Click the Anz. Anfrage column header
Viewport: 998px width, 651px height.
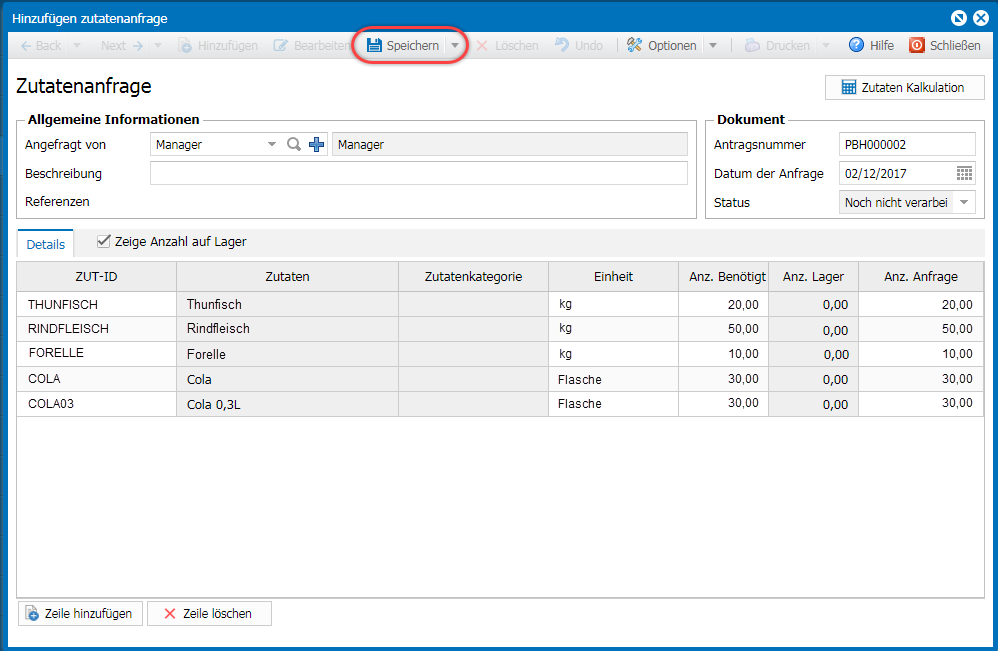pos(921,277)
